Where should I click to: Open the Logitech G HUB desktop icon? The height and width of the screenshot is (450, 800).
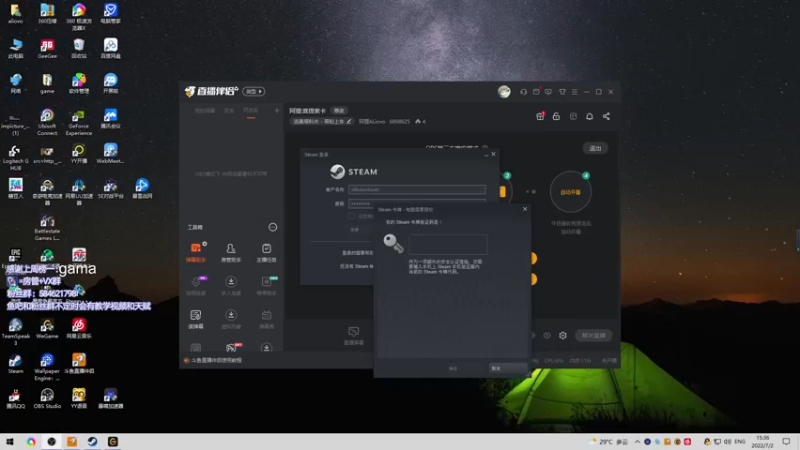pyautogui.click(x=15, y=158)
